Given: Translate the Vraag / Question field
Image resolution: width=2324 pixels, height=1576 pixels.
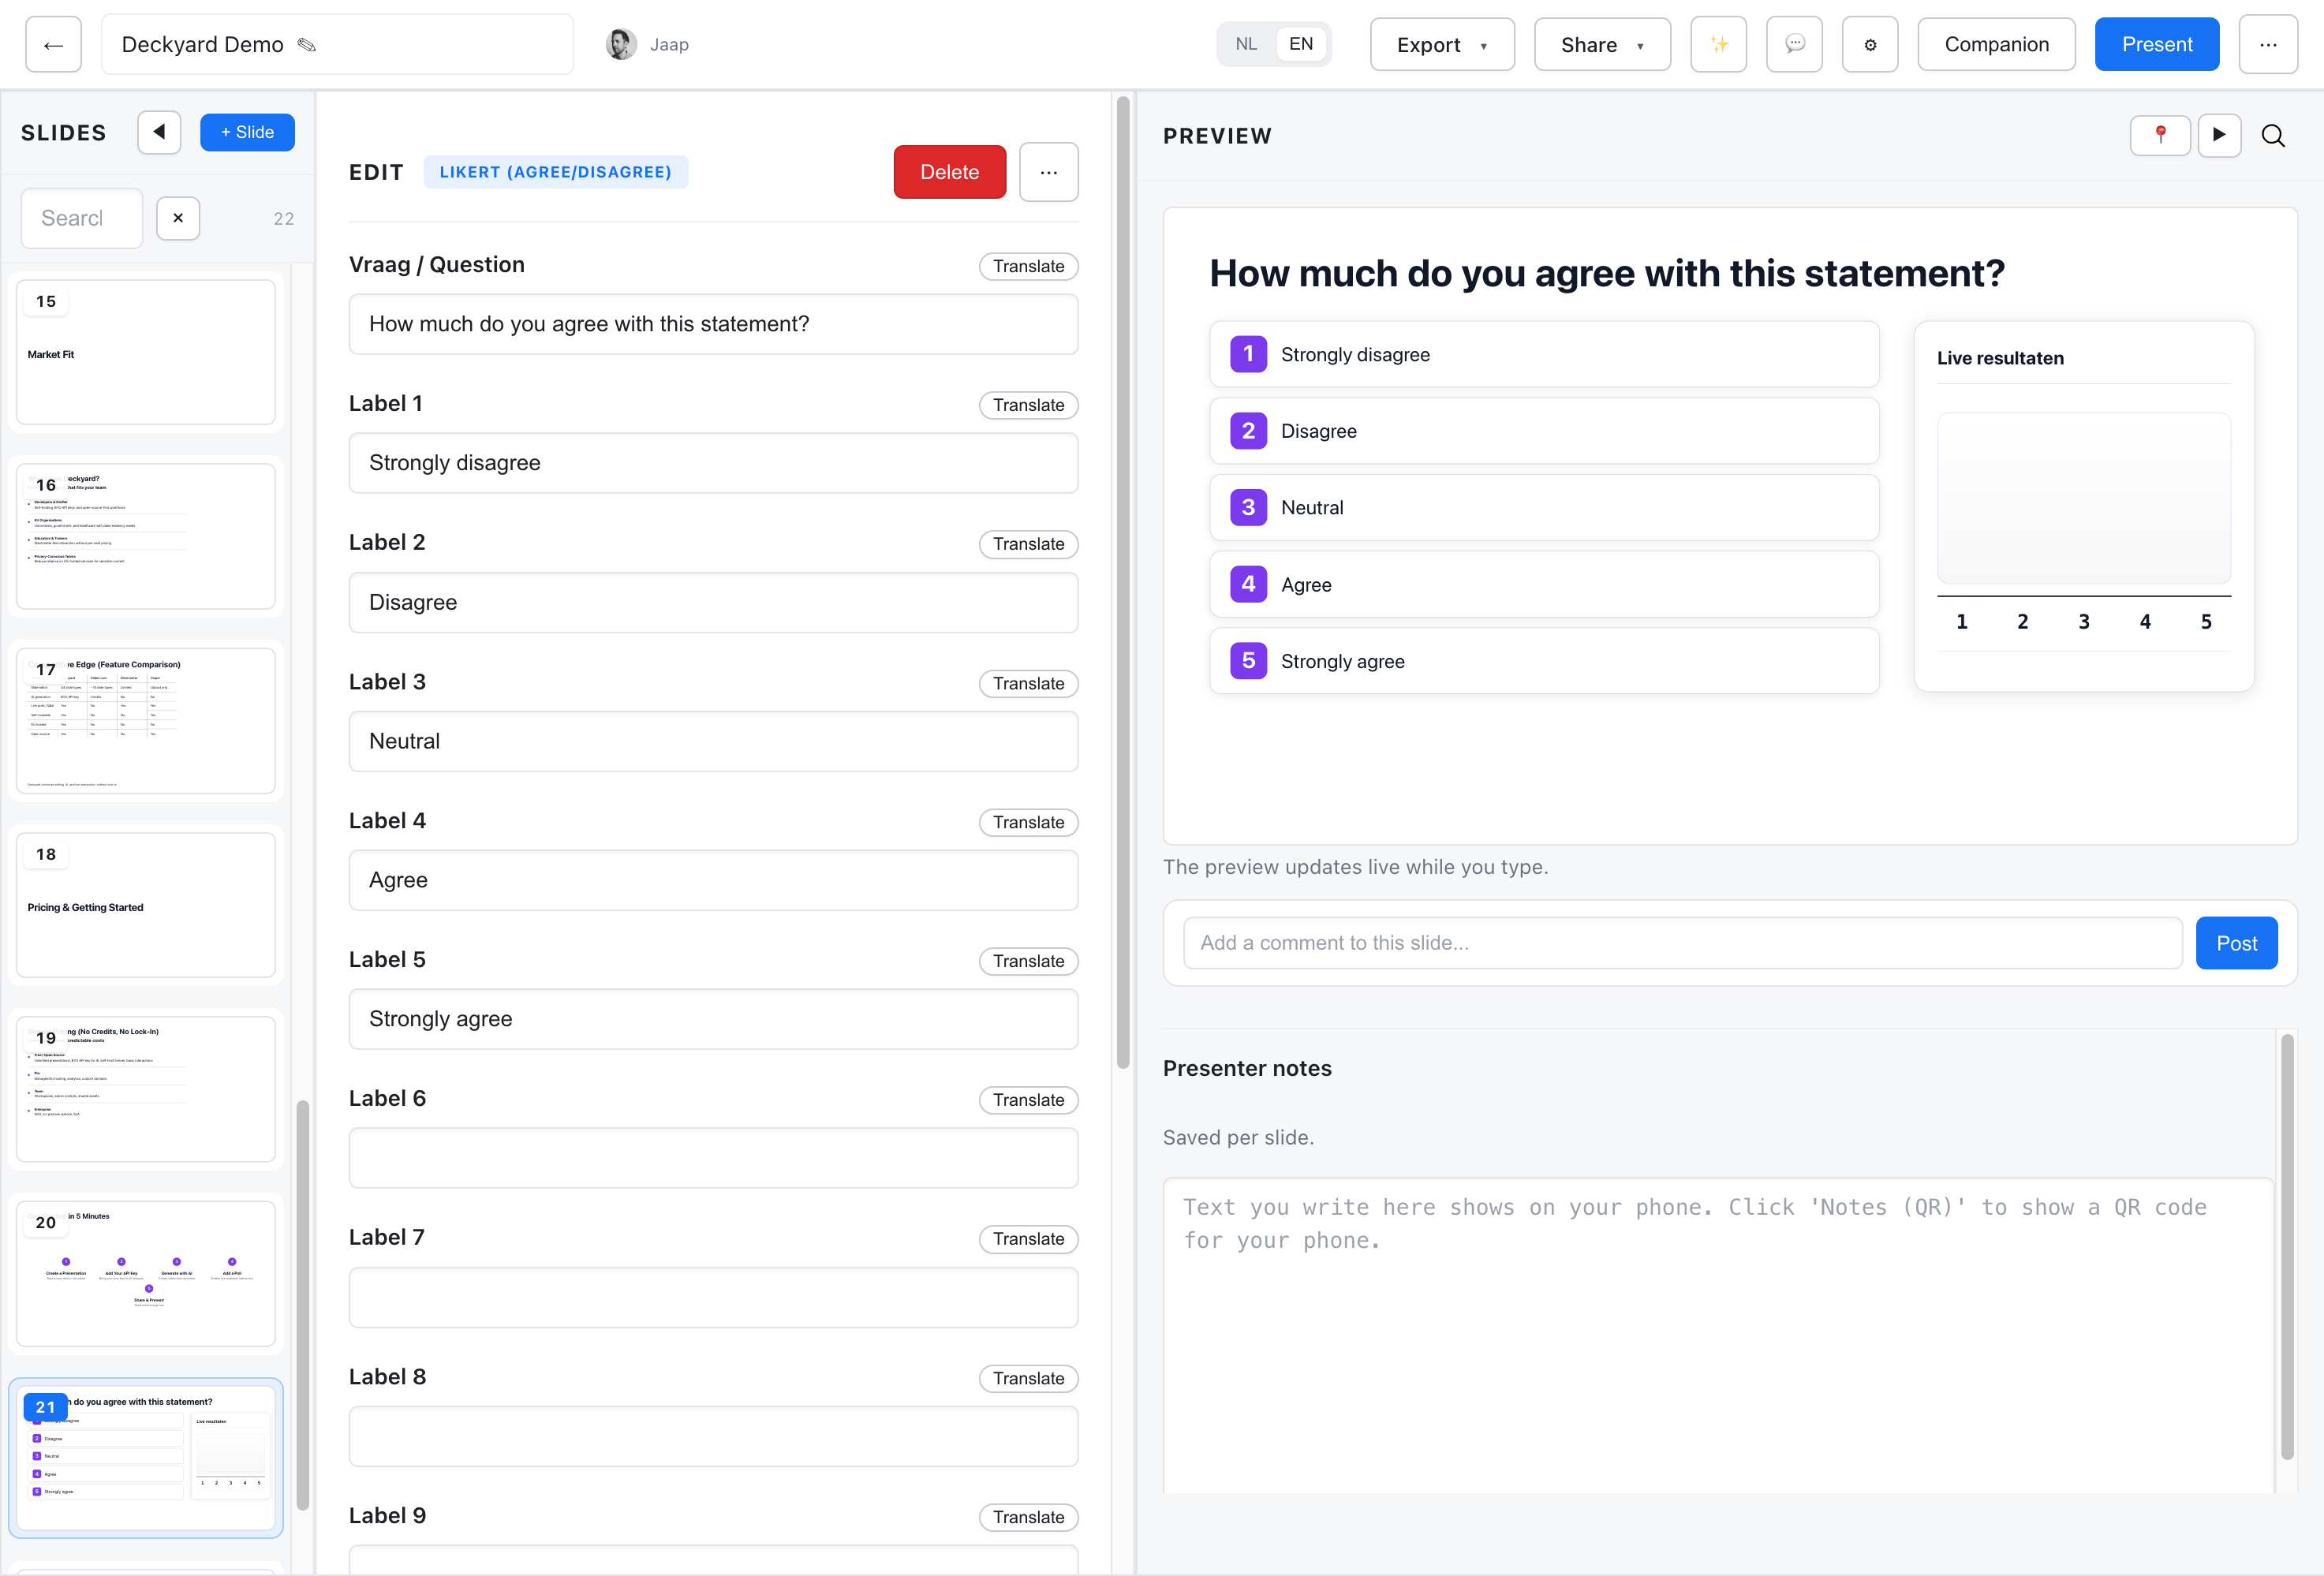Looking at the screenshot, I should (1028, 266).
